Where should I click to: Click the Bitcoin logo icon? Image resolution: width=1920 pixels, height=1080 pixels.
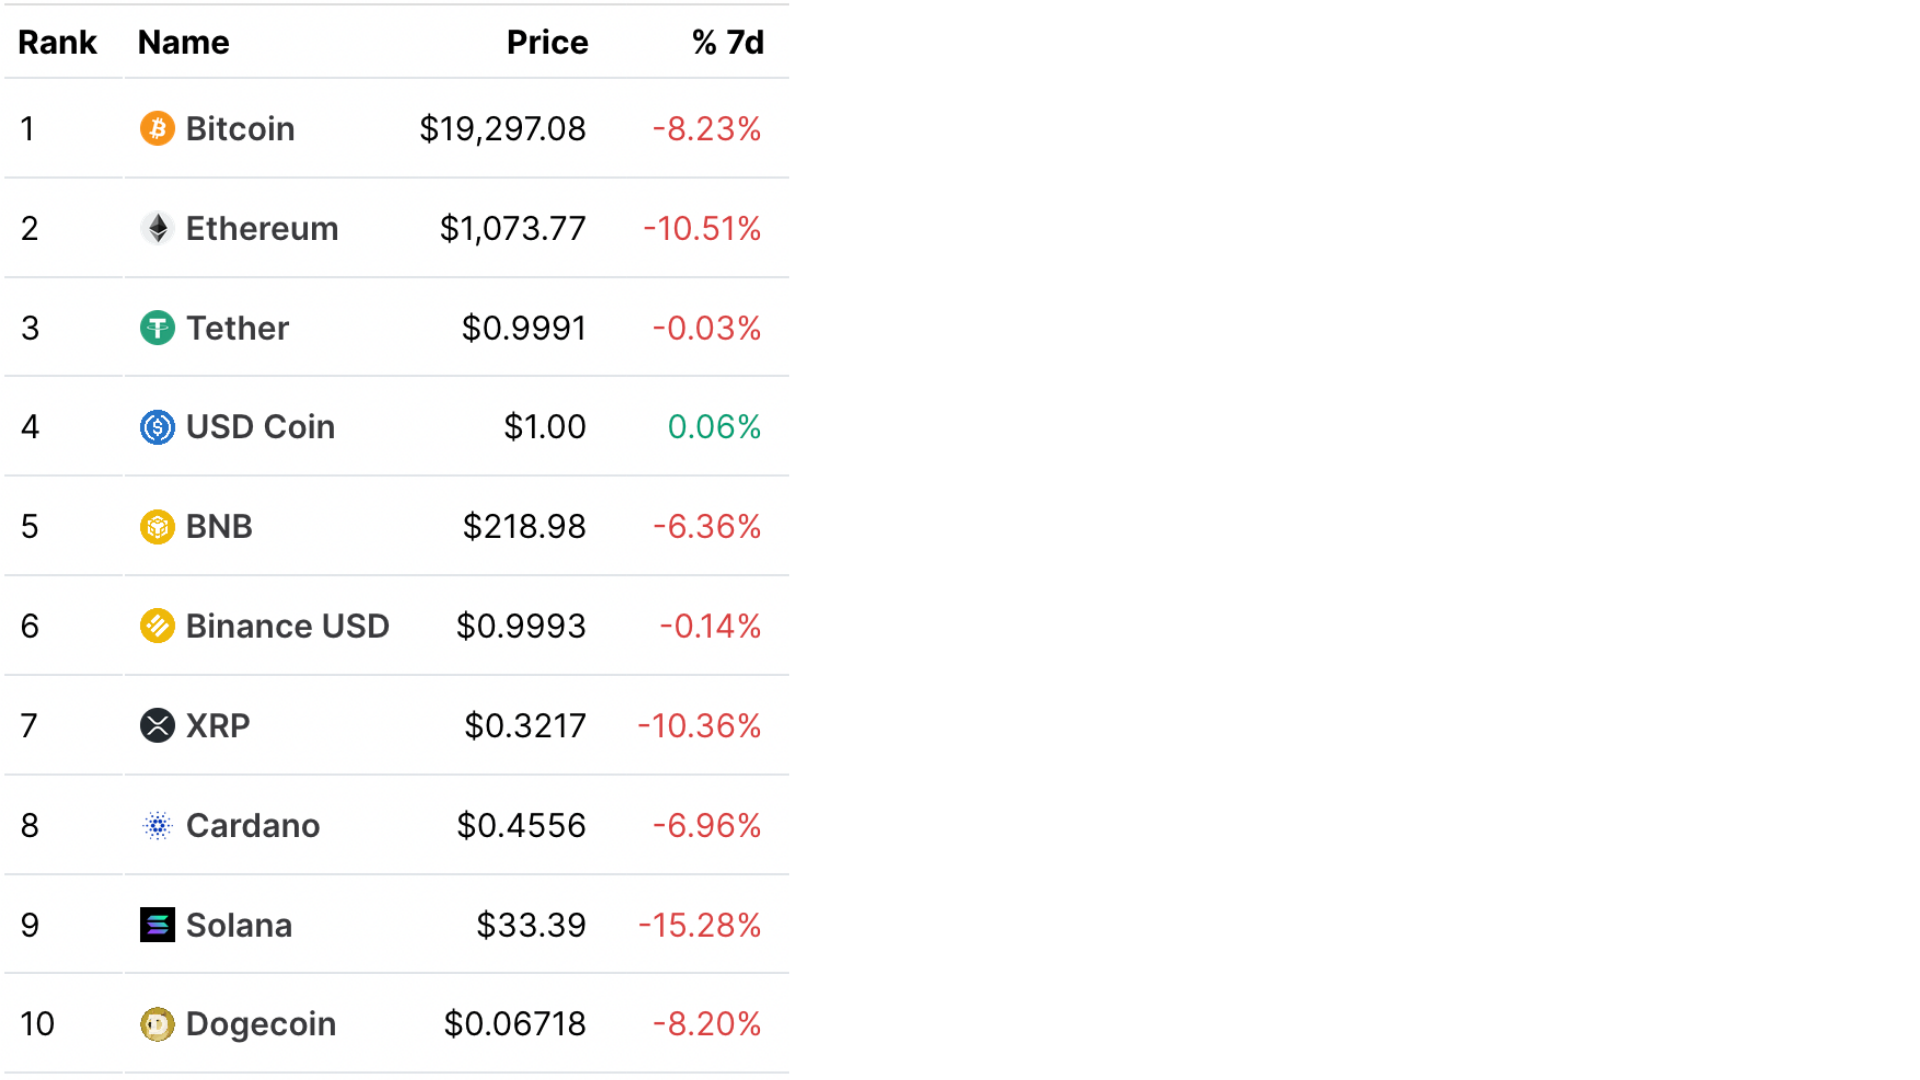pos(157,129)
